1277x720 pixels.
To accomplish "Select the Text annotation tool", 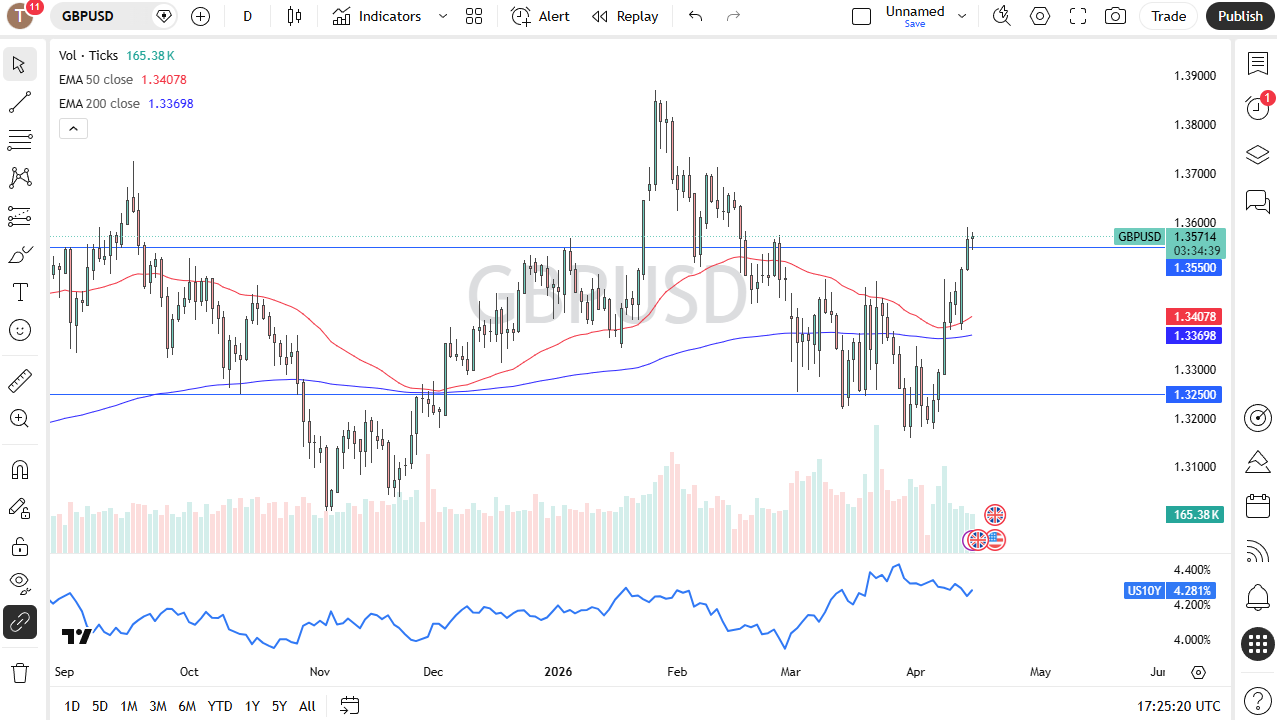I will pos(19,292).
